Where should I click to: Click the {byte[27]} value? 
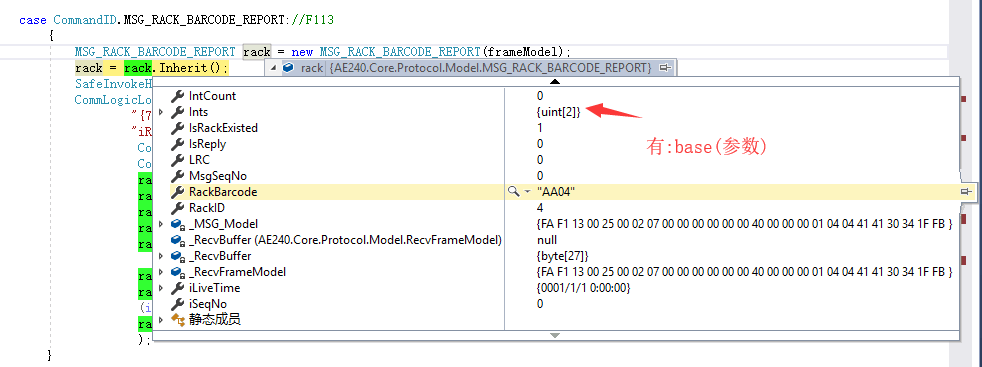(562, 256)
